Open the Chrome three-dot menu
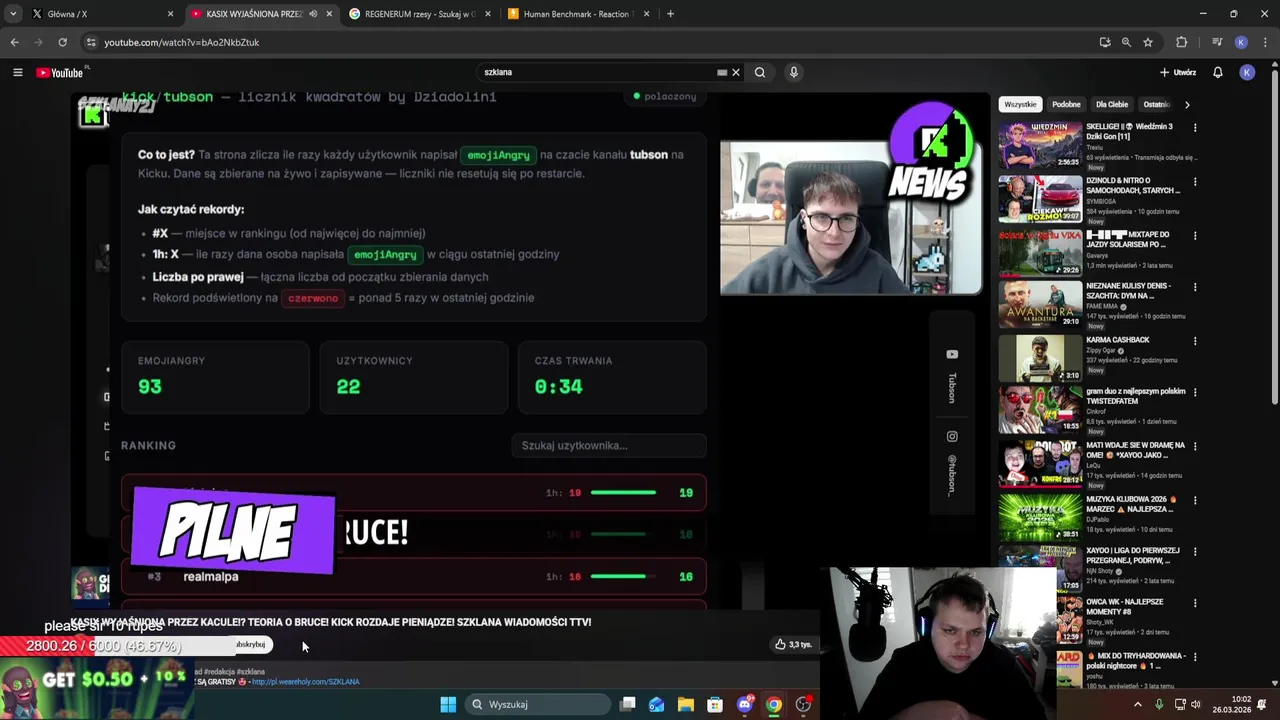The width and height of the screenshot is (1280, 720). click(x=1266, y=42)
